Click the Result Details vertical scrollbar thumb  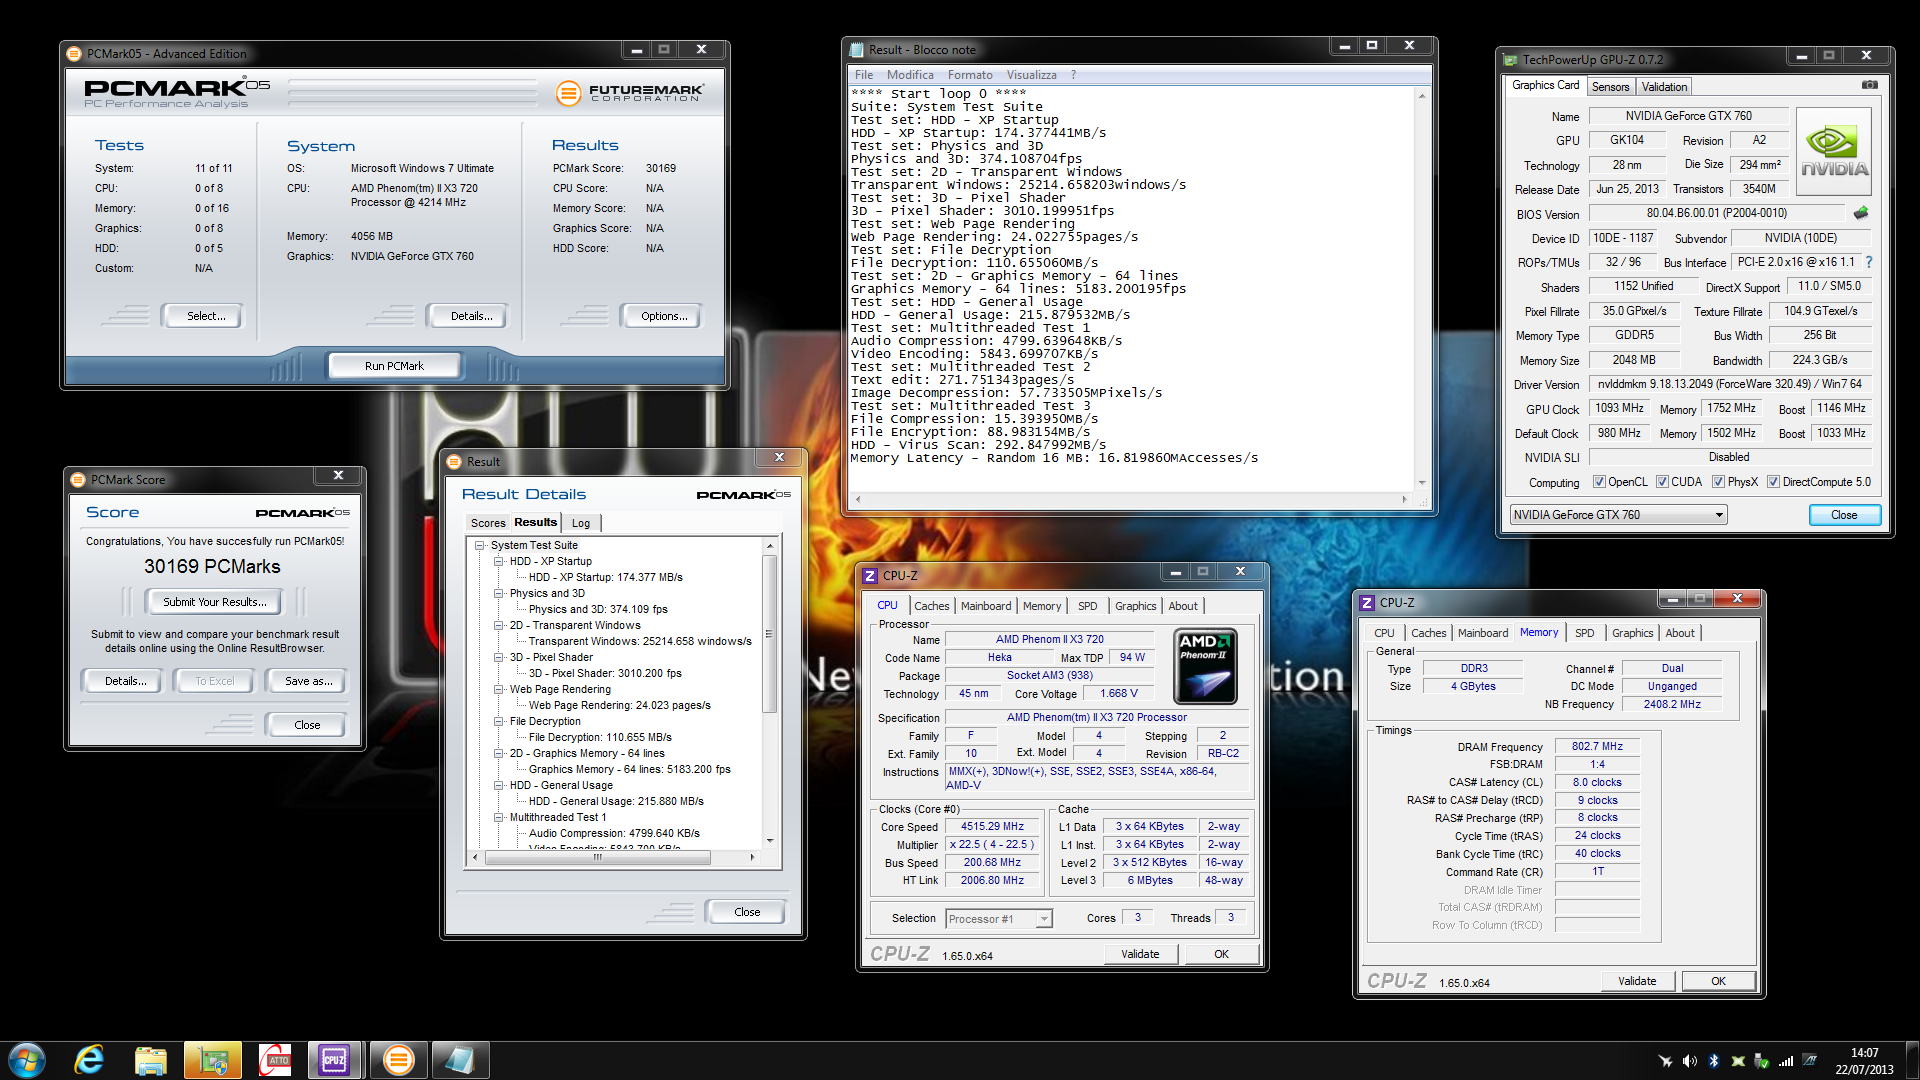click(x=769, y=634)
